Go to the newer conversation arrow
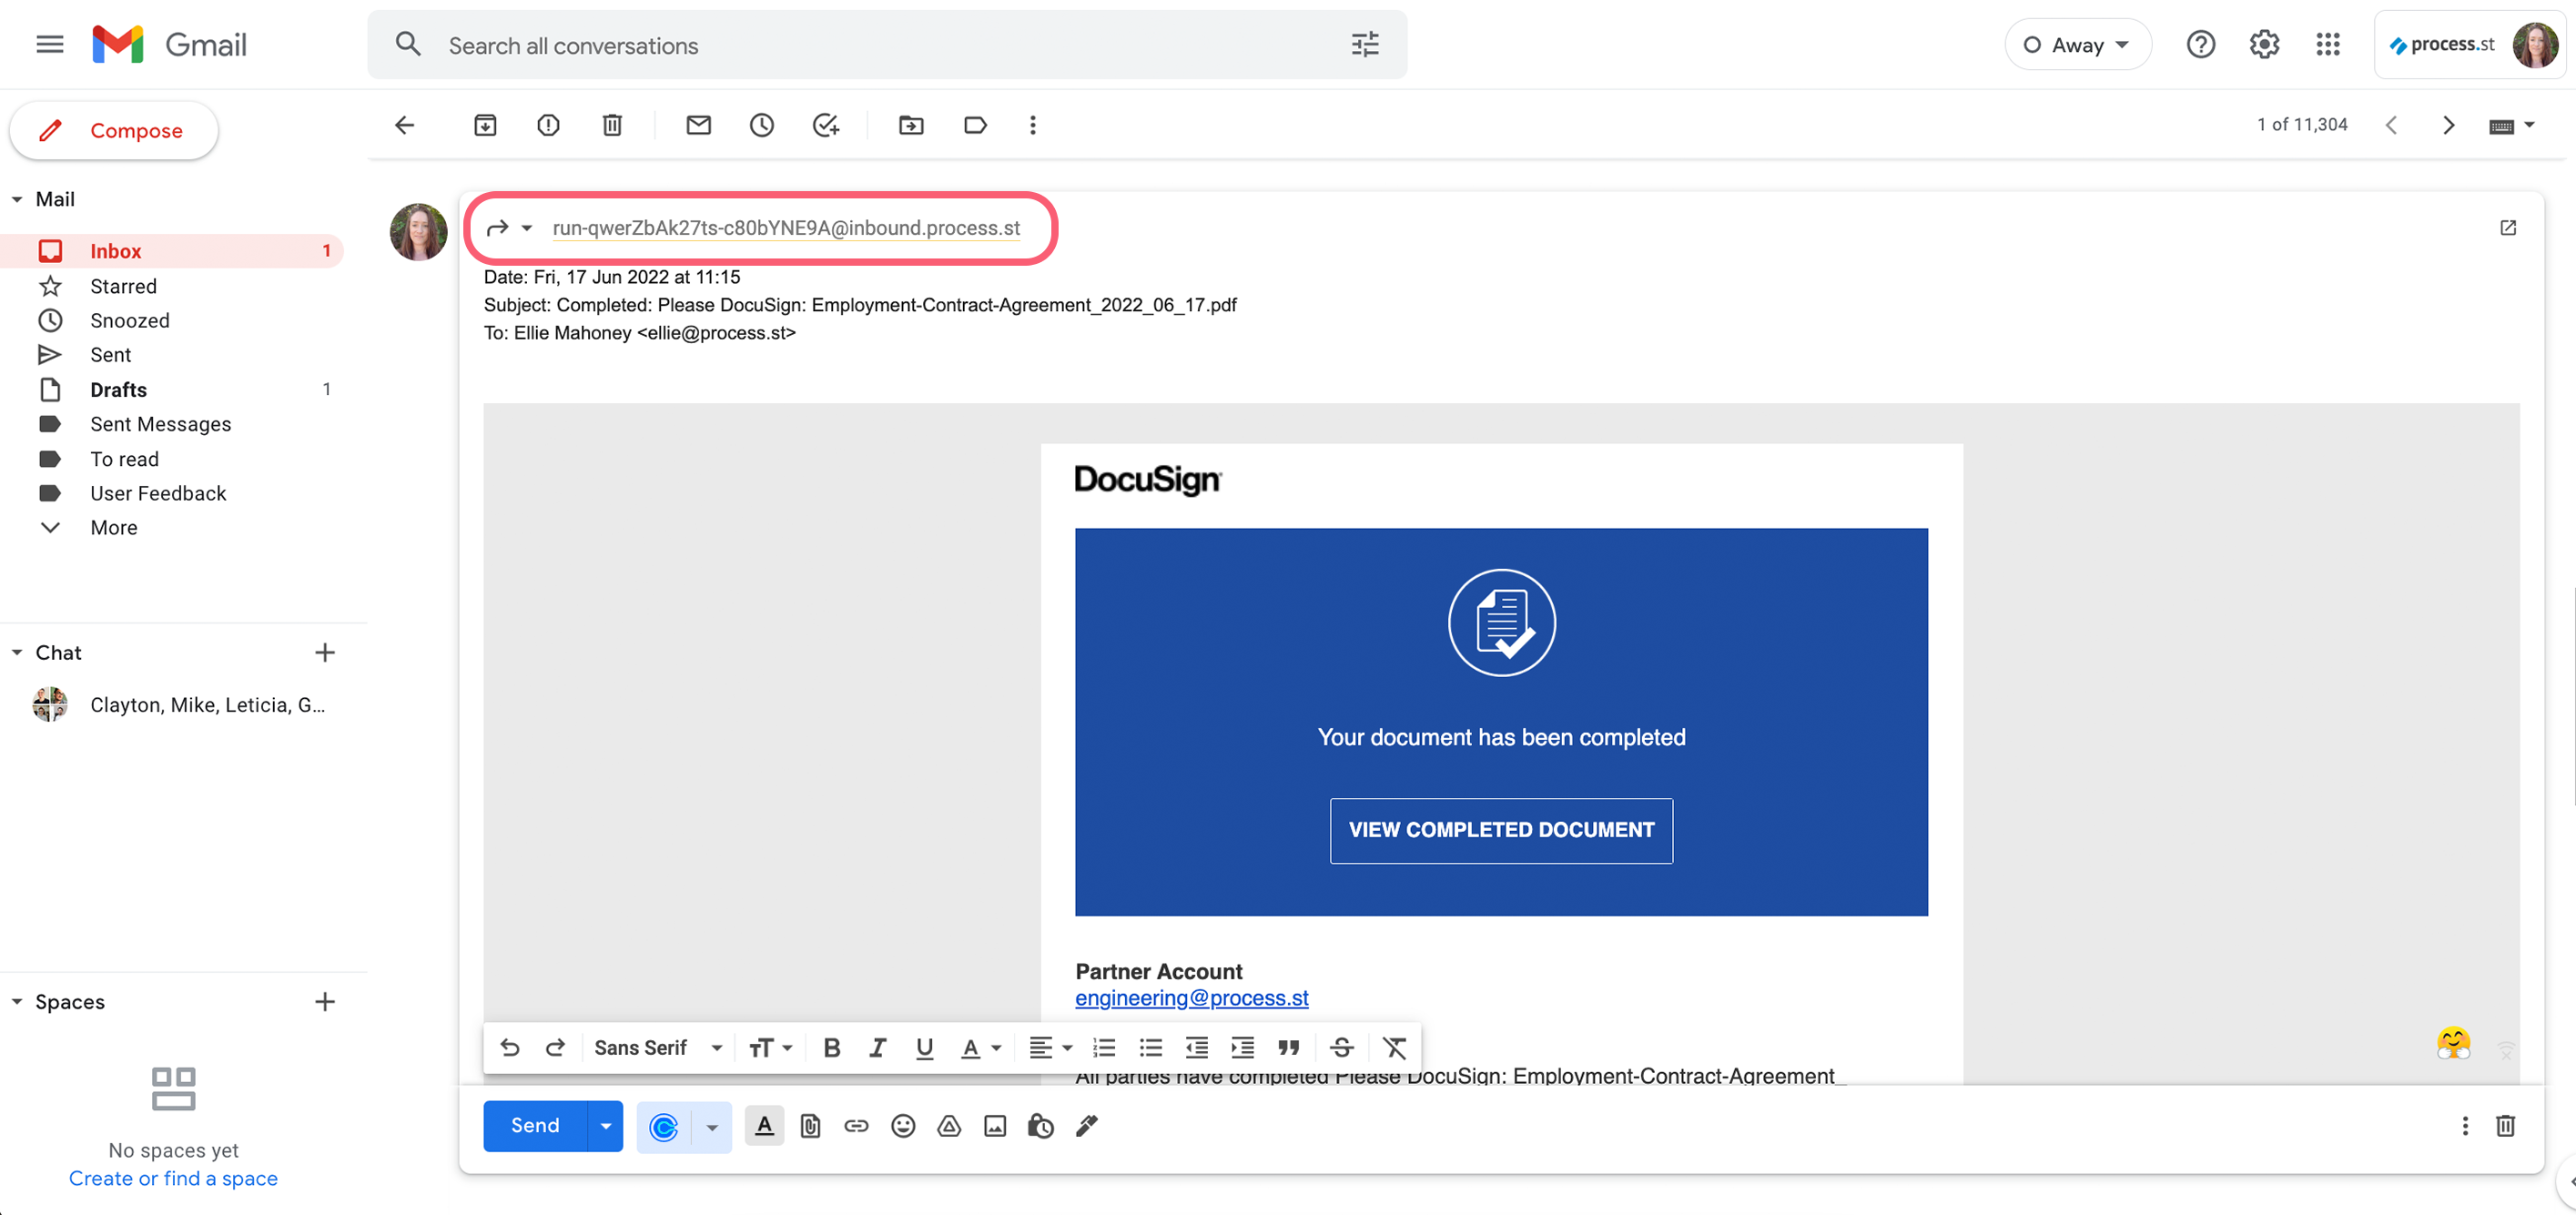The height and width of the screenshot is (1215, 2576). [x=2392, y=125]
